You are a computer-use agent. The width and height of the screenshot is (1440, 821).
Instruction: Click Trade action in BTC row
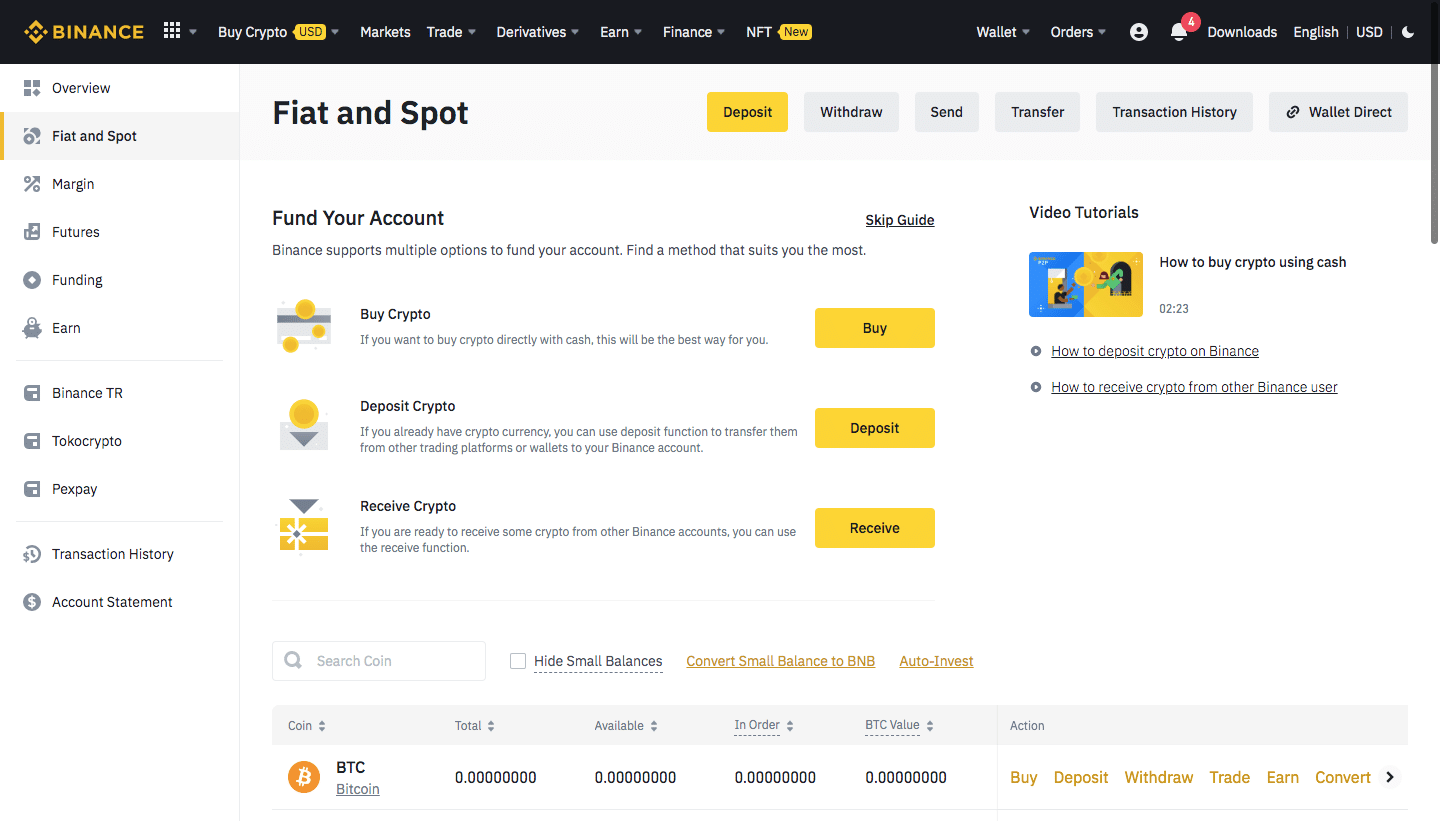[x=1229, y=777]
